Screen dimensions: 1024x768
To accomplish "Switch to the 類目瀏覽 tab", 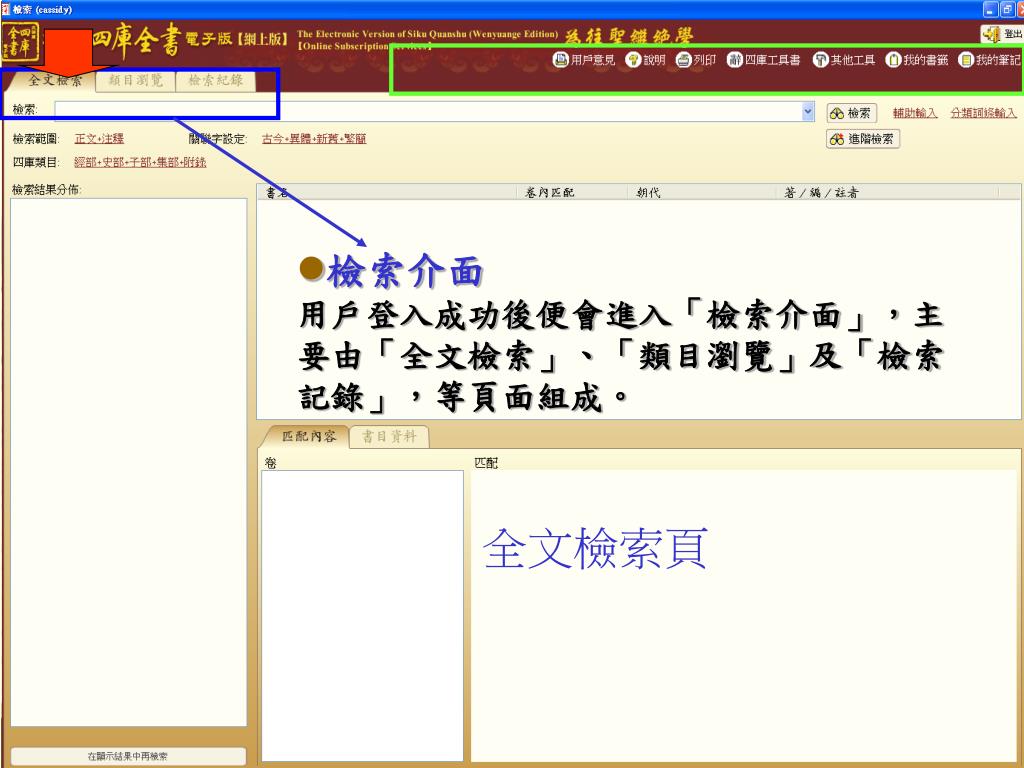I will click(x=136, y=80).
